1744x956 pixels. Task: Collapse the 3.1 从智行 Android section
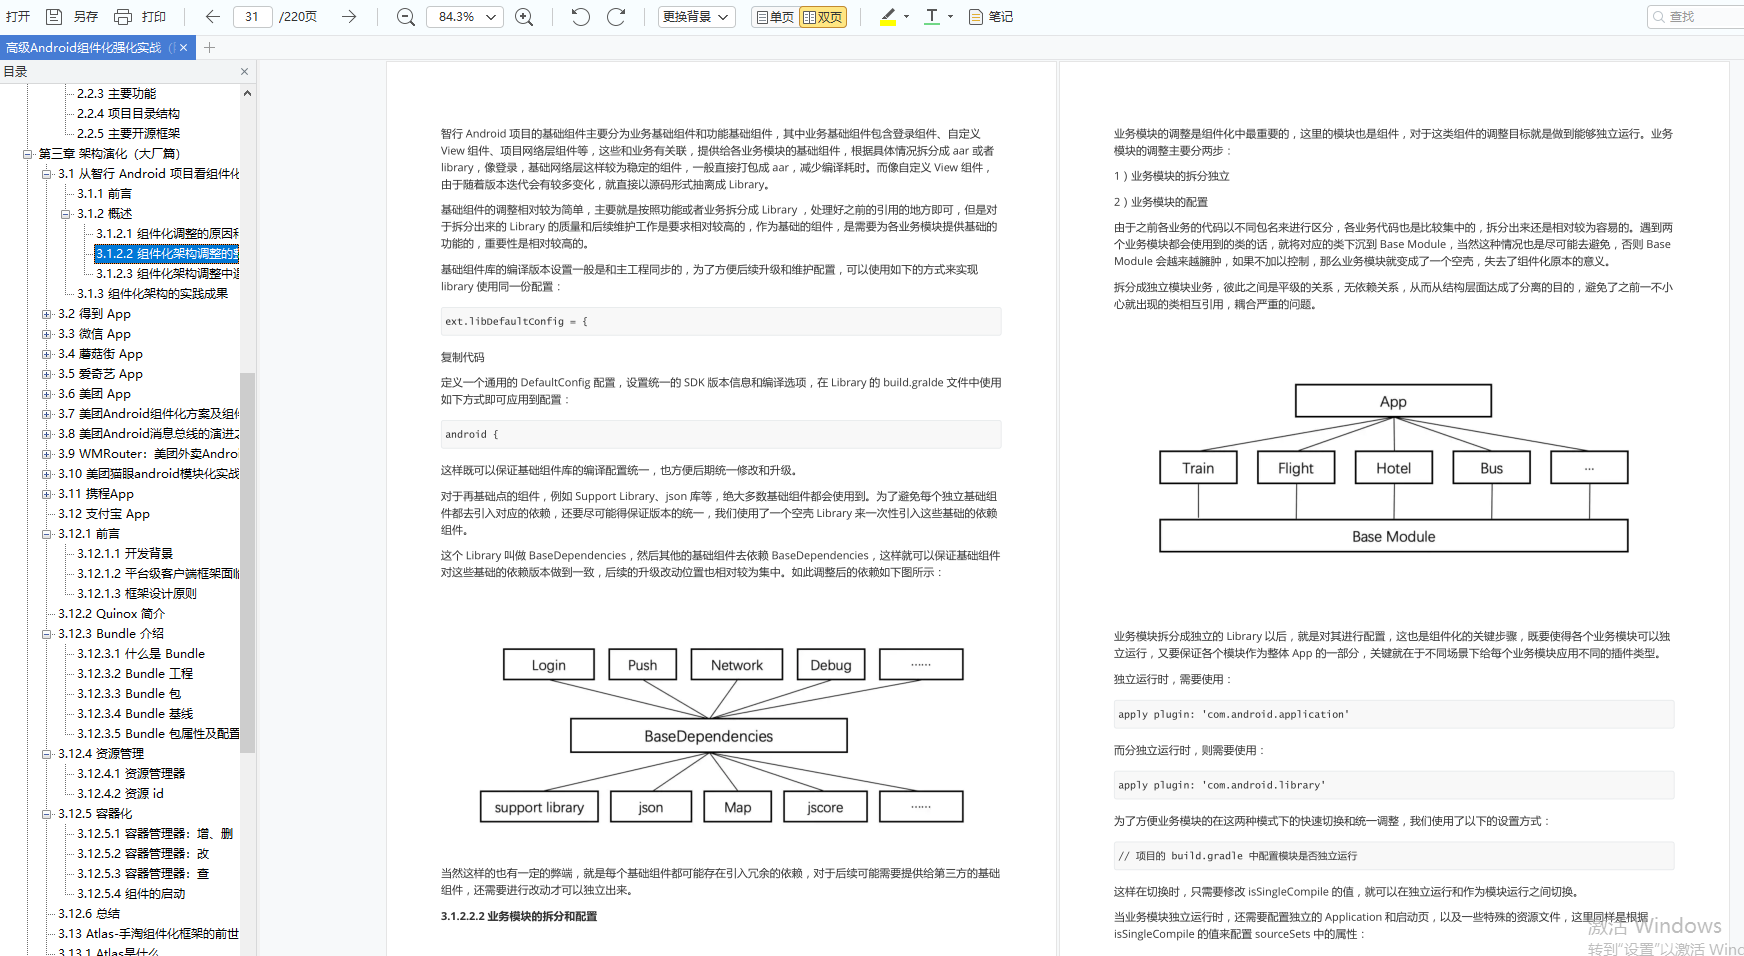point(46,174)
